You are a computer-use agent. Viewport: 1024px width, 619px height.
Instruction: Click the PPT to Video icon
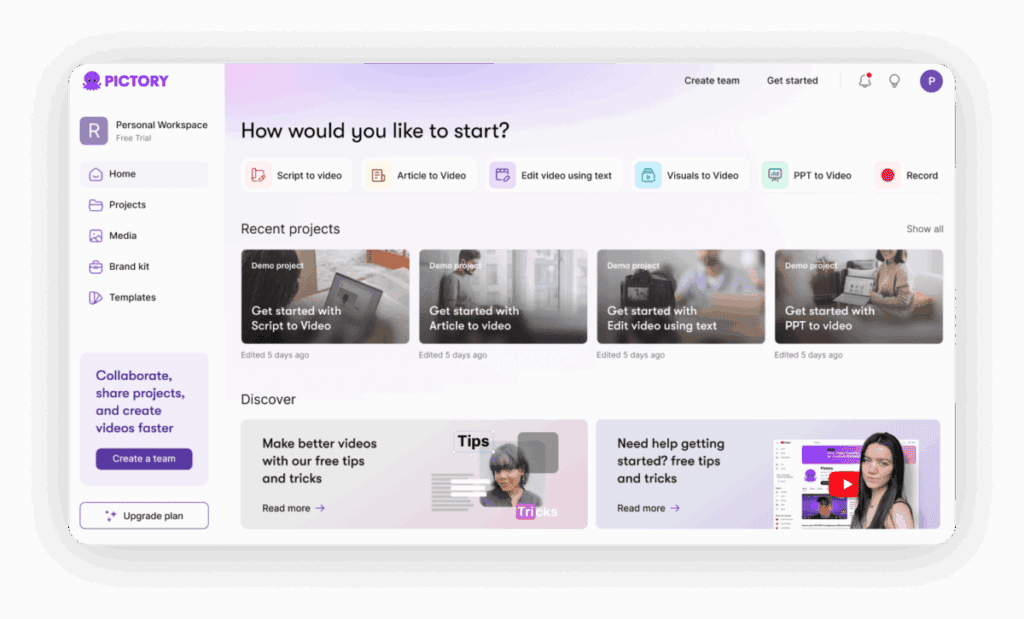[775, 175]
